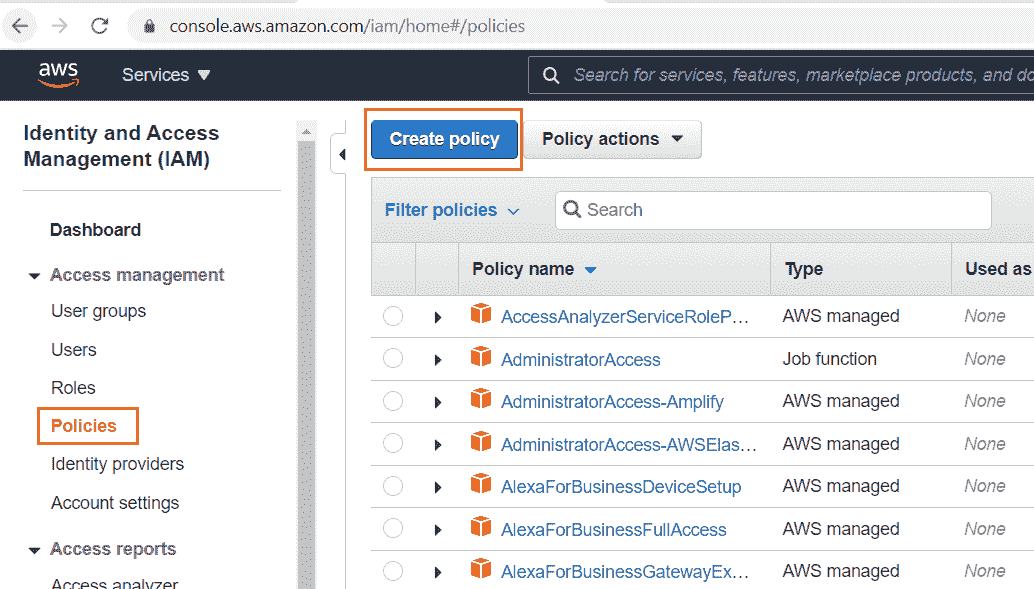The height and width of the screenshot is (589, 1034).
Task: Click the Job function type cell
Action: 830,359
